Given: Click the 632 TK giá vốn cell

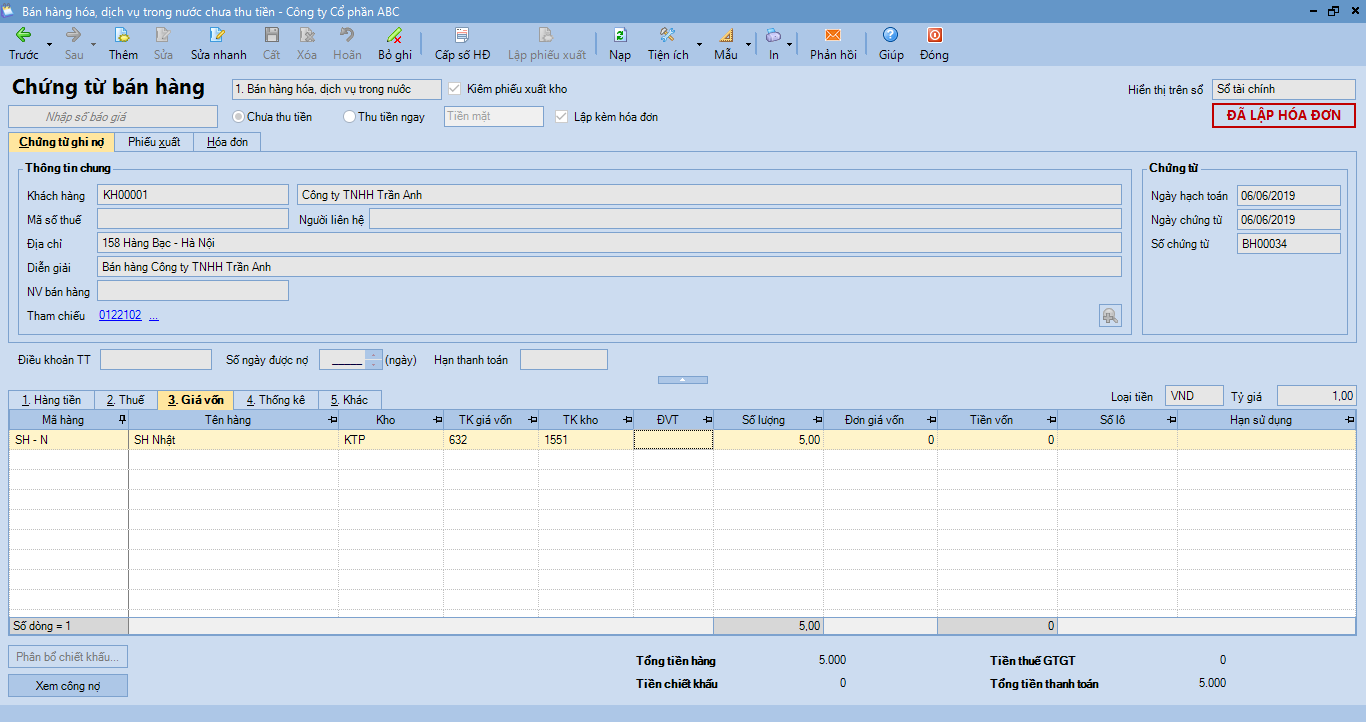Looking at the screenshot, I should pos(491,440).
